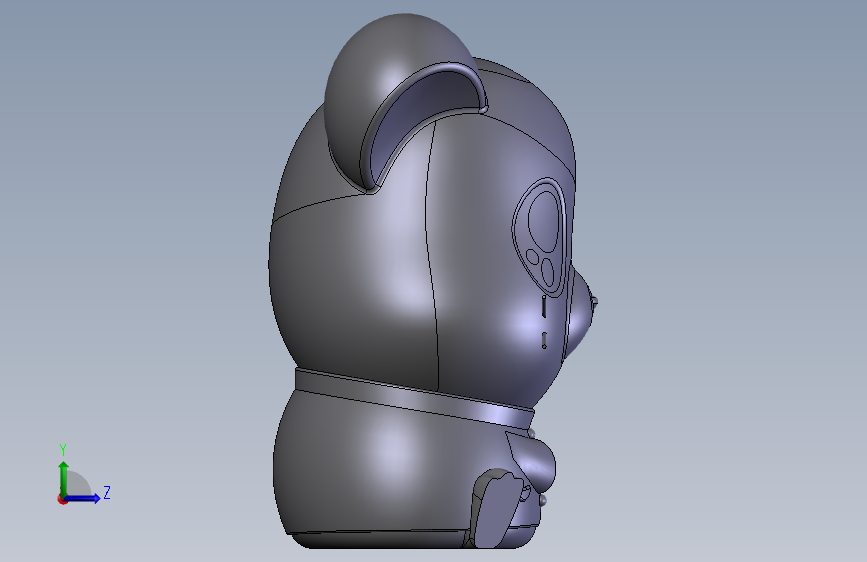The image size is (867, 562).
Task: Click the blue Z axis arrow of the triad
Action: (x=83, y=498)
